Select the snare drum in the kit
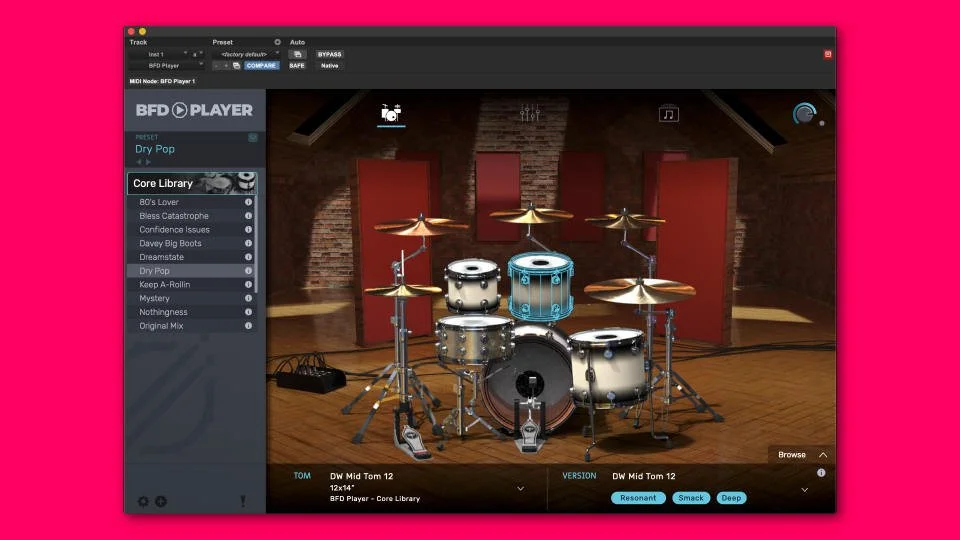The height and width of the screenshot is (540, 960). 474,339
